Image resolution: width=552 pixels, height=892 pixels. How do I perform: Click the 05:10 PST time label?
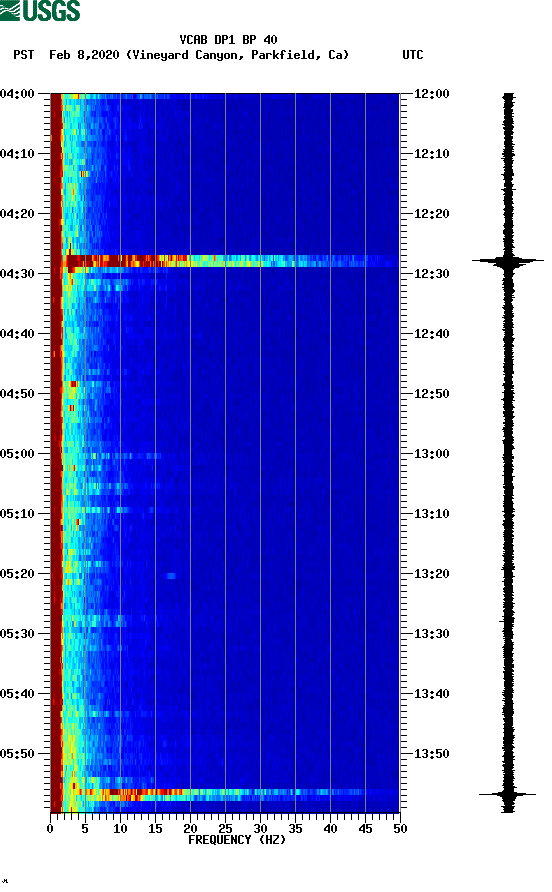[17, 514]
